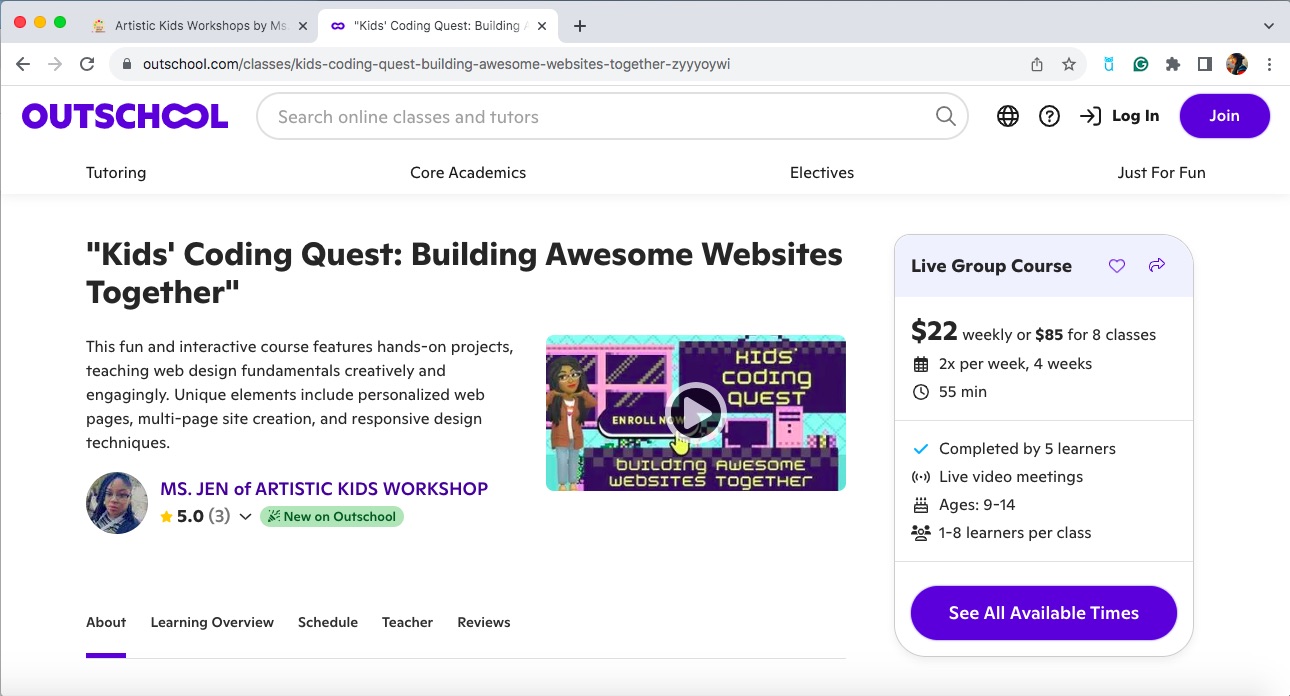Share the course using arrow icon
1290x696 pixels.
(x=1157, y=266)
